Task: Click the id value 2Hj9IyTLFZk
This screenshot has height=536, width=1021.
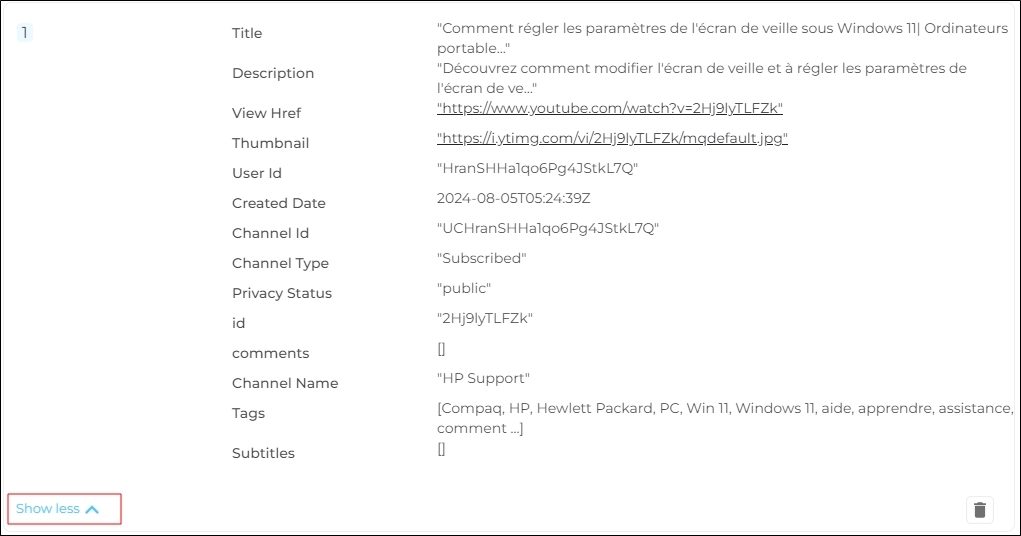Action: 485,318
